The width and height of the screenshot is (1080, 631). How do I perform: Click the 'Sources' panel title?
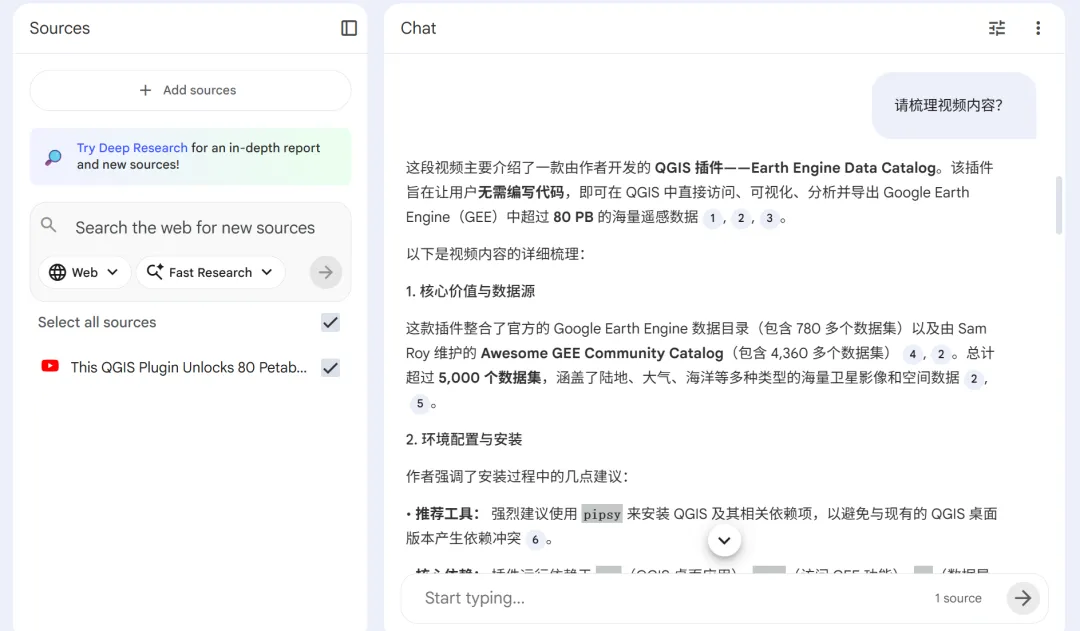click(x=60, y=28)
